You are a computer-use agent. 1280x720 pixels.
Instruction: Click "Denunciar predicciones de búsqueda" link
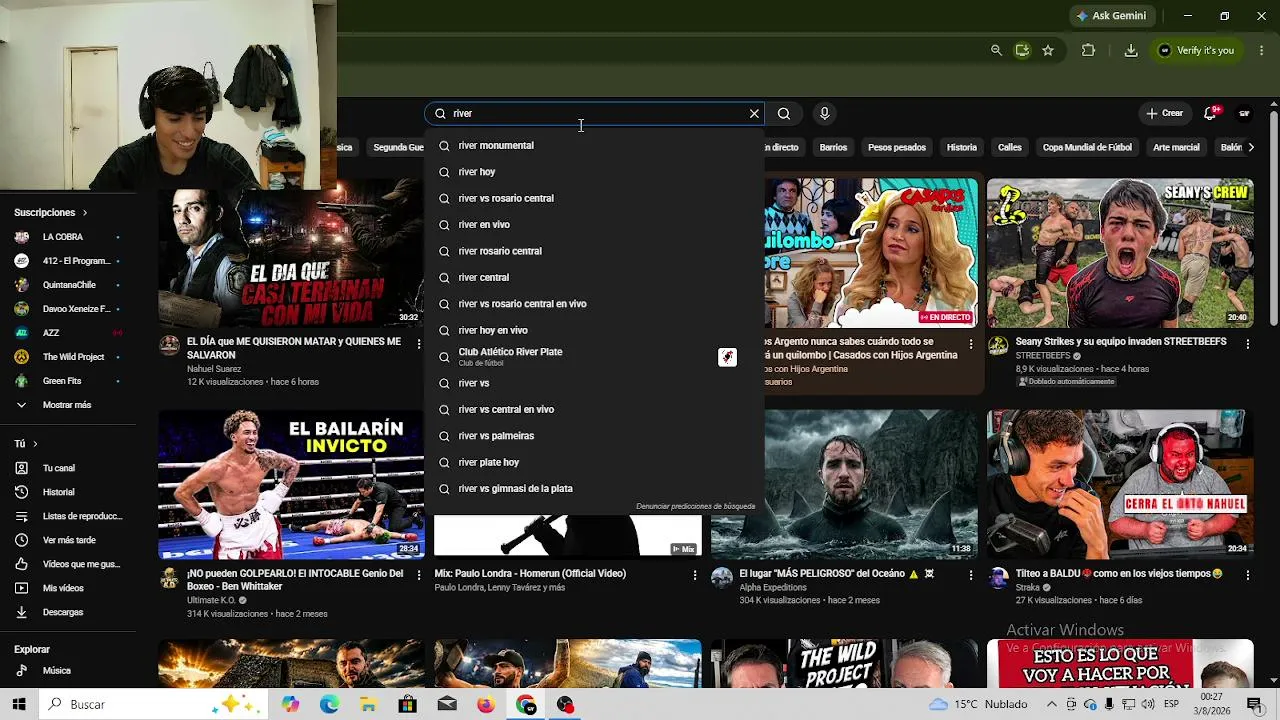(695, 507)
